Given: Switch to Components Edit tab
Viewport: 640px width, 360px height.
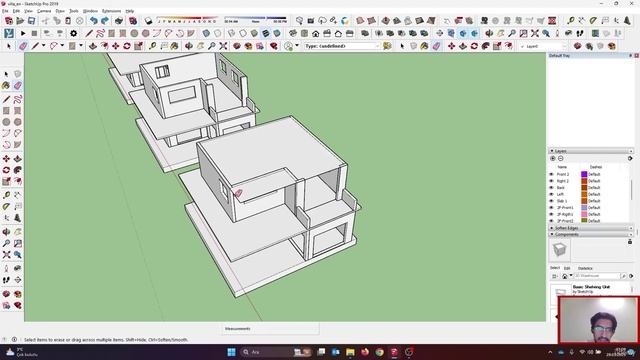Looking at the screenshot, I should tap(567, 268).
